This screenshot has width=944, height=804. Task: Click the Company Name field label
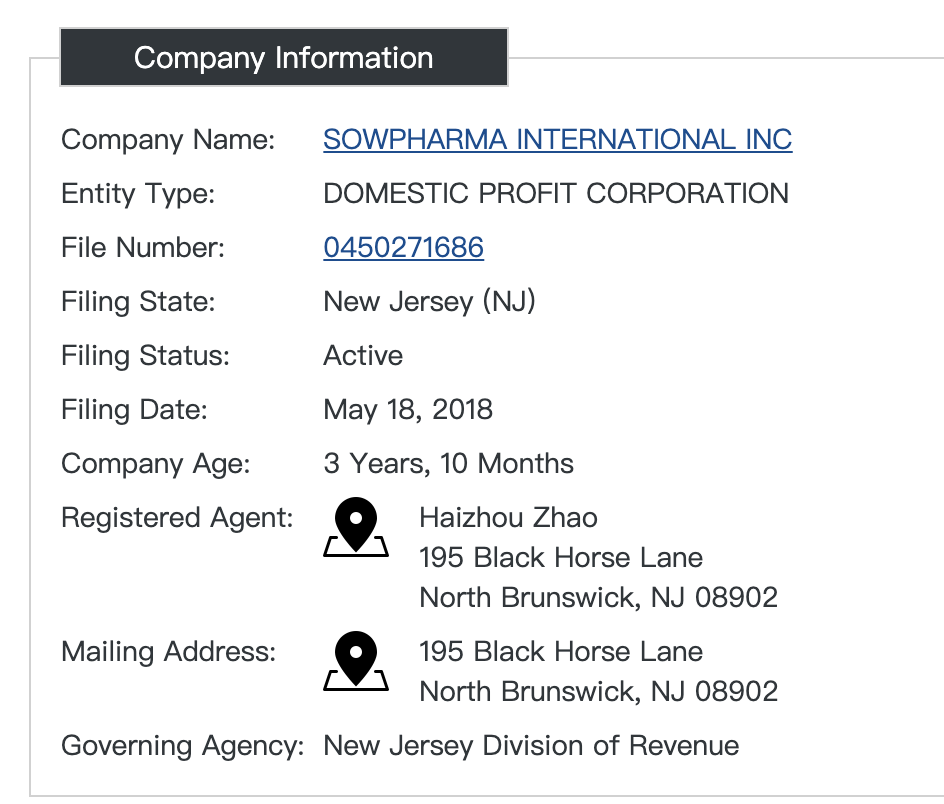click(168, 140)
